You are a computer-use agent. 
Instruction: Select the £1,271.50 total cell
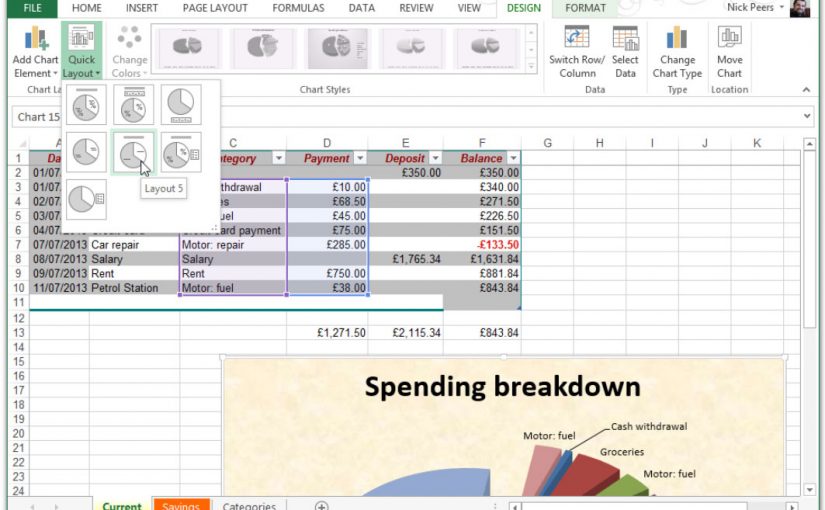pyautogui.click(x=327, y=333)
